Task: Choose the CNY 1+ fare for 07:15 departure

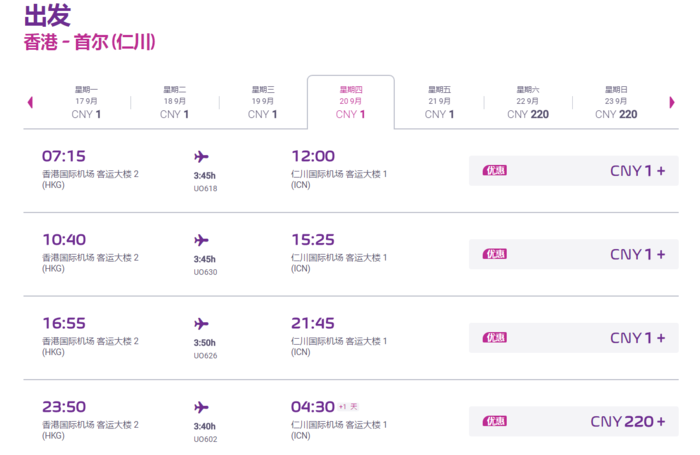Action: click(x=574, y=171)
